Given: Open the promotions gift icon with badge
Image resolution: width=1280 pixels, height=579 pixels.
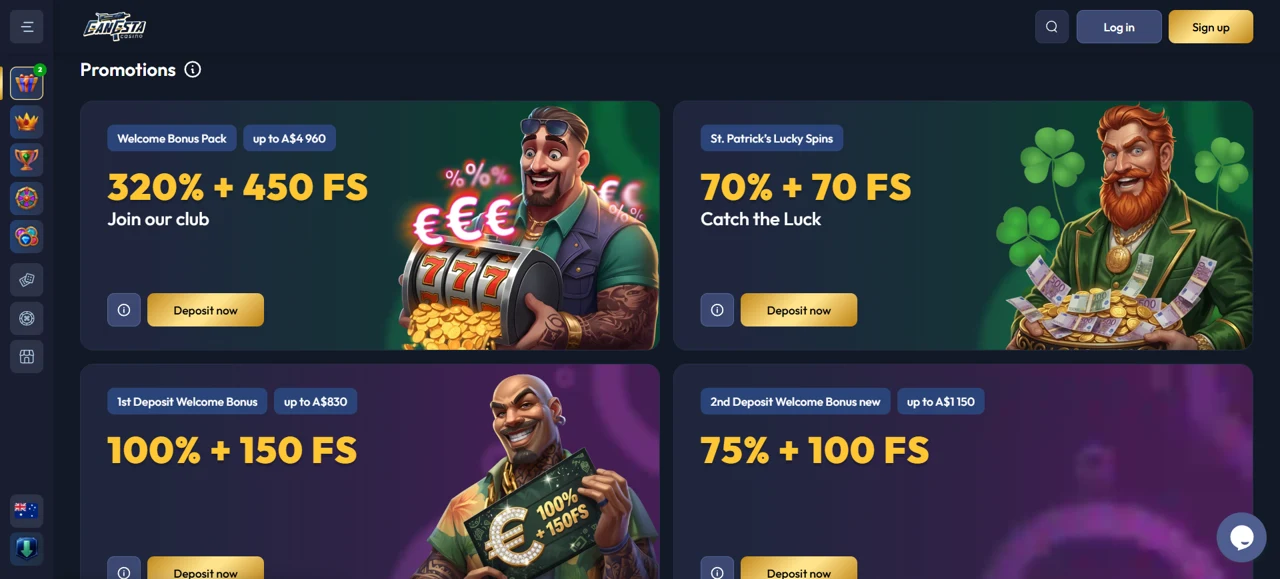Looking at the screenshot, I should pyautogui.click(x=27, y=83).
